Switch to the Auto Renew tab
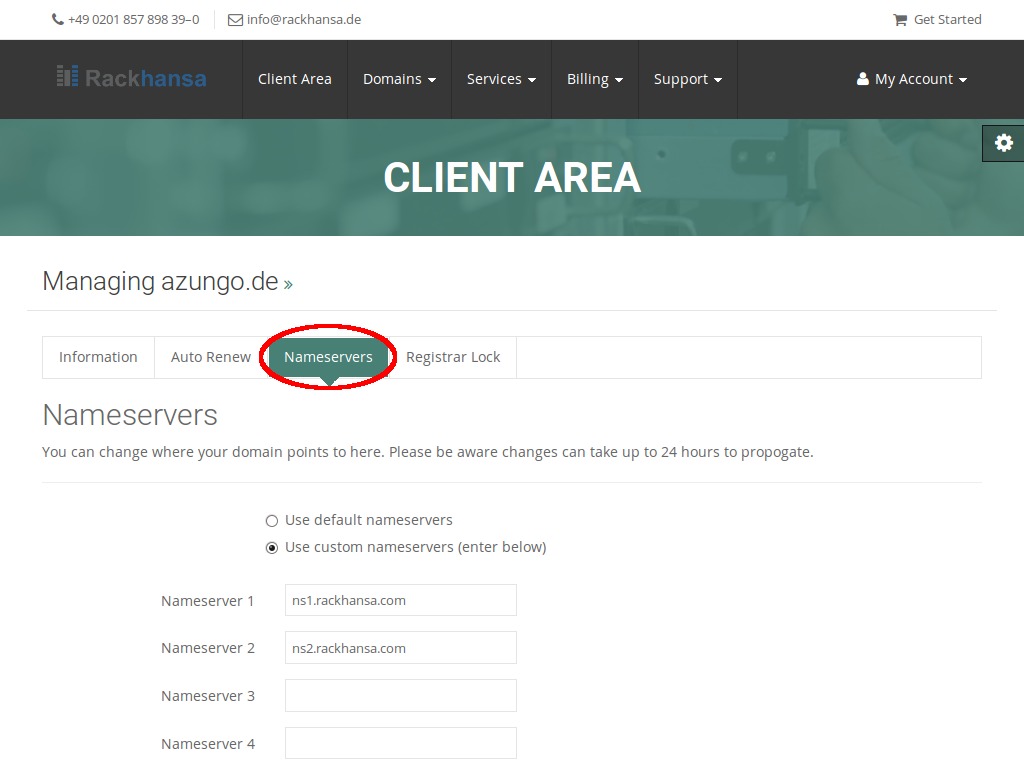 [210, 357]
